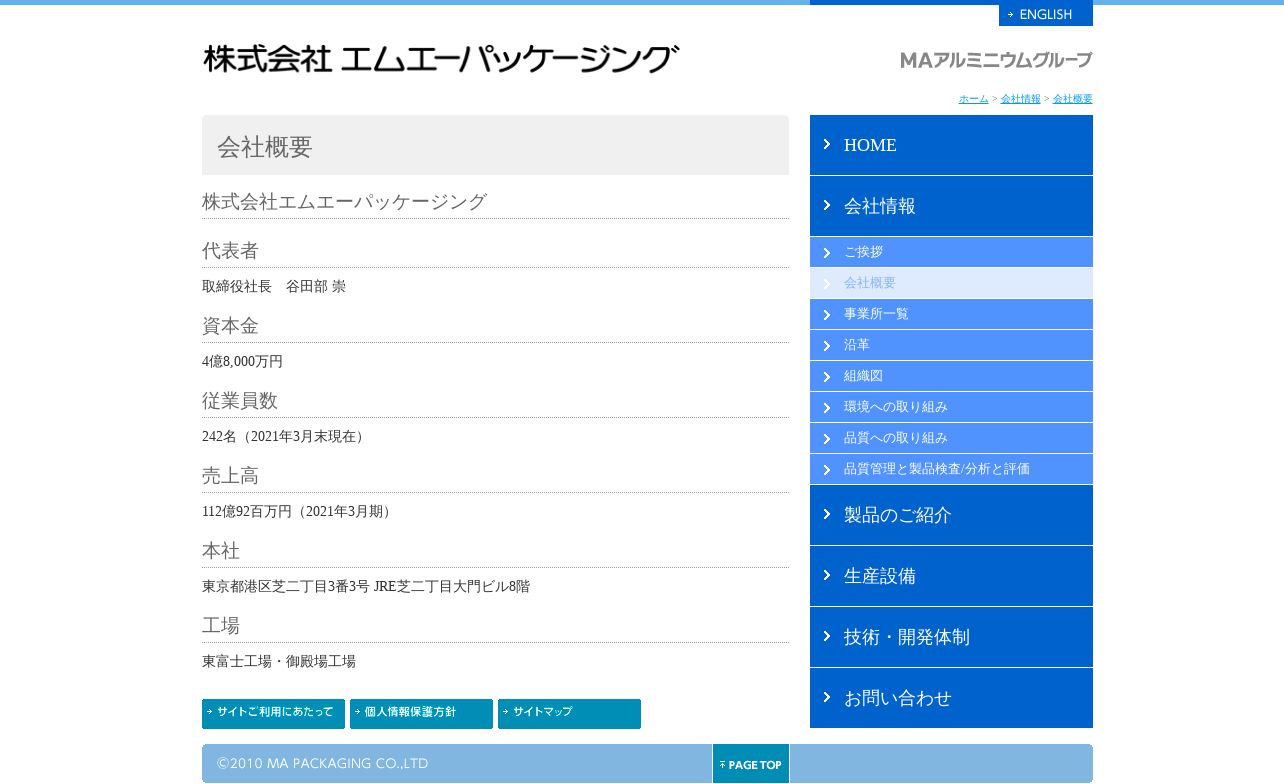The width and height of the screenshot is (1284, 784).
Task: Open the 会社情報 breadcrumb link
Action: (1020, 99)
